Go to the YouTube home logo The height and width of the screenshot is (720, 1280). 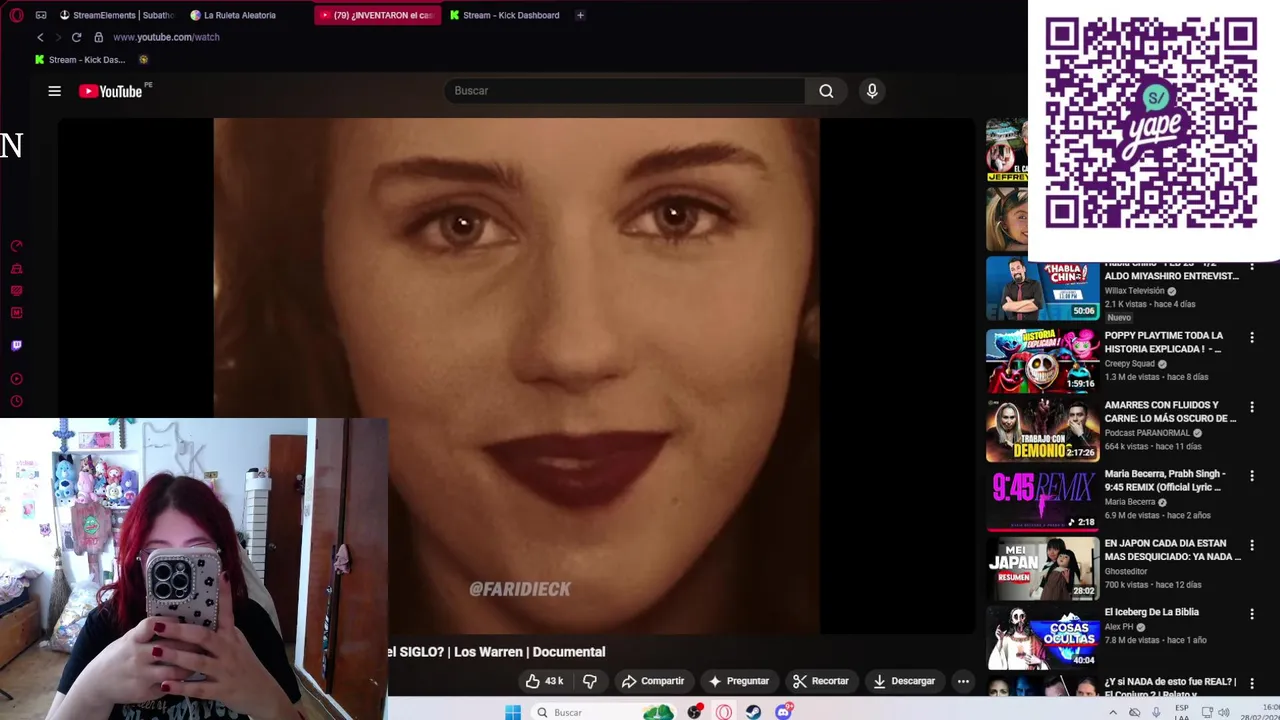pyautogui.click(x=111, y=91)
